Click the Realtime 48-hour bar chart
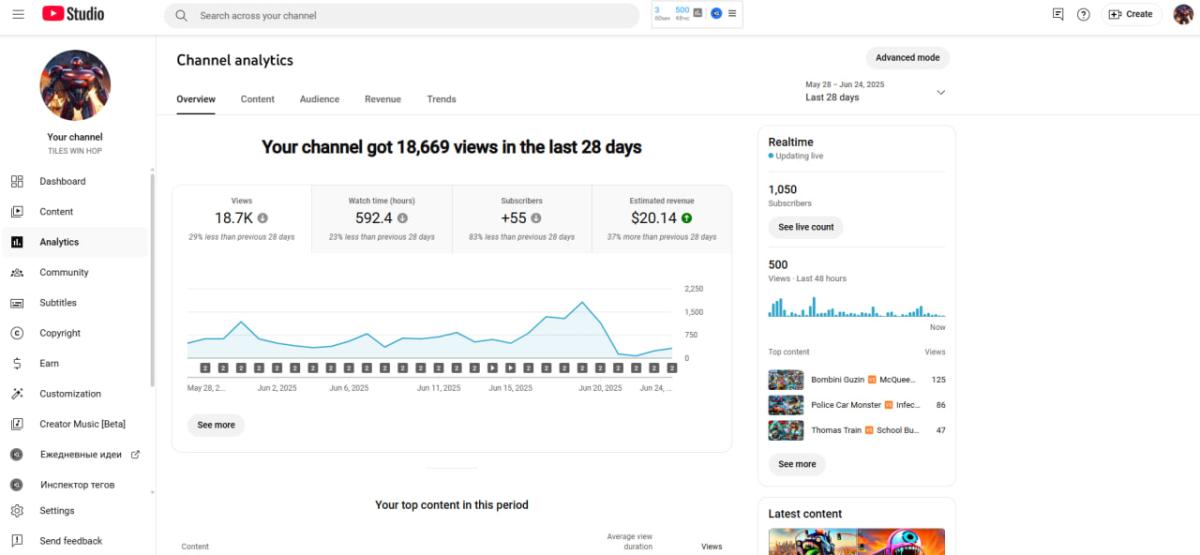 (856, 305)
